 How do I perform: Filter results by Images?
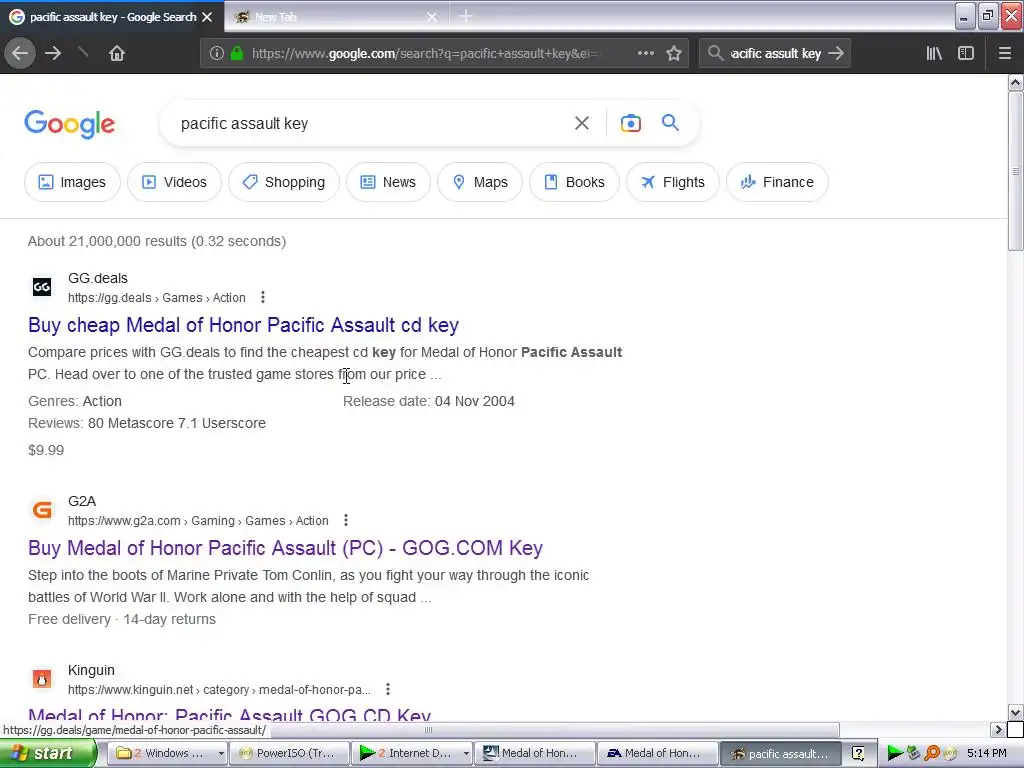72,182
